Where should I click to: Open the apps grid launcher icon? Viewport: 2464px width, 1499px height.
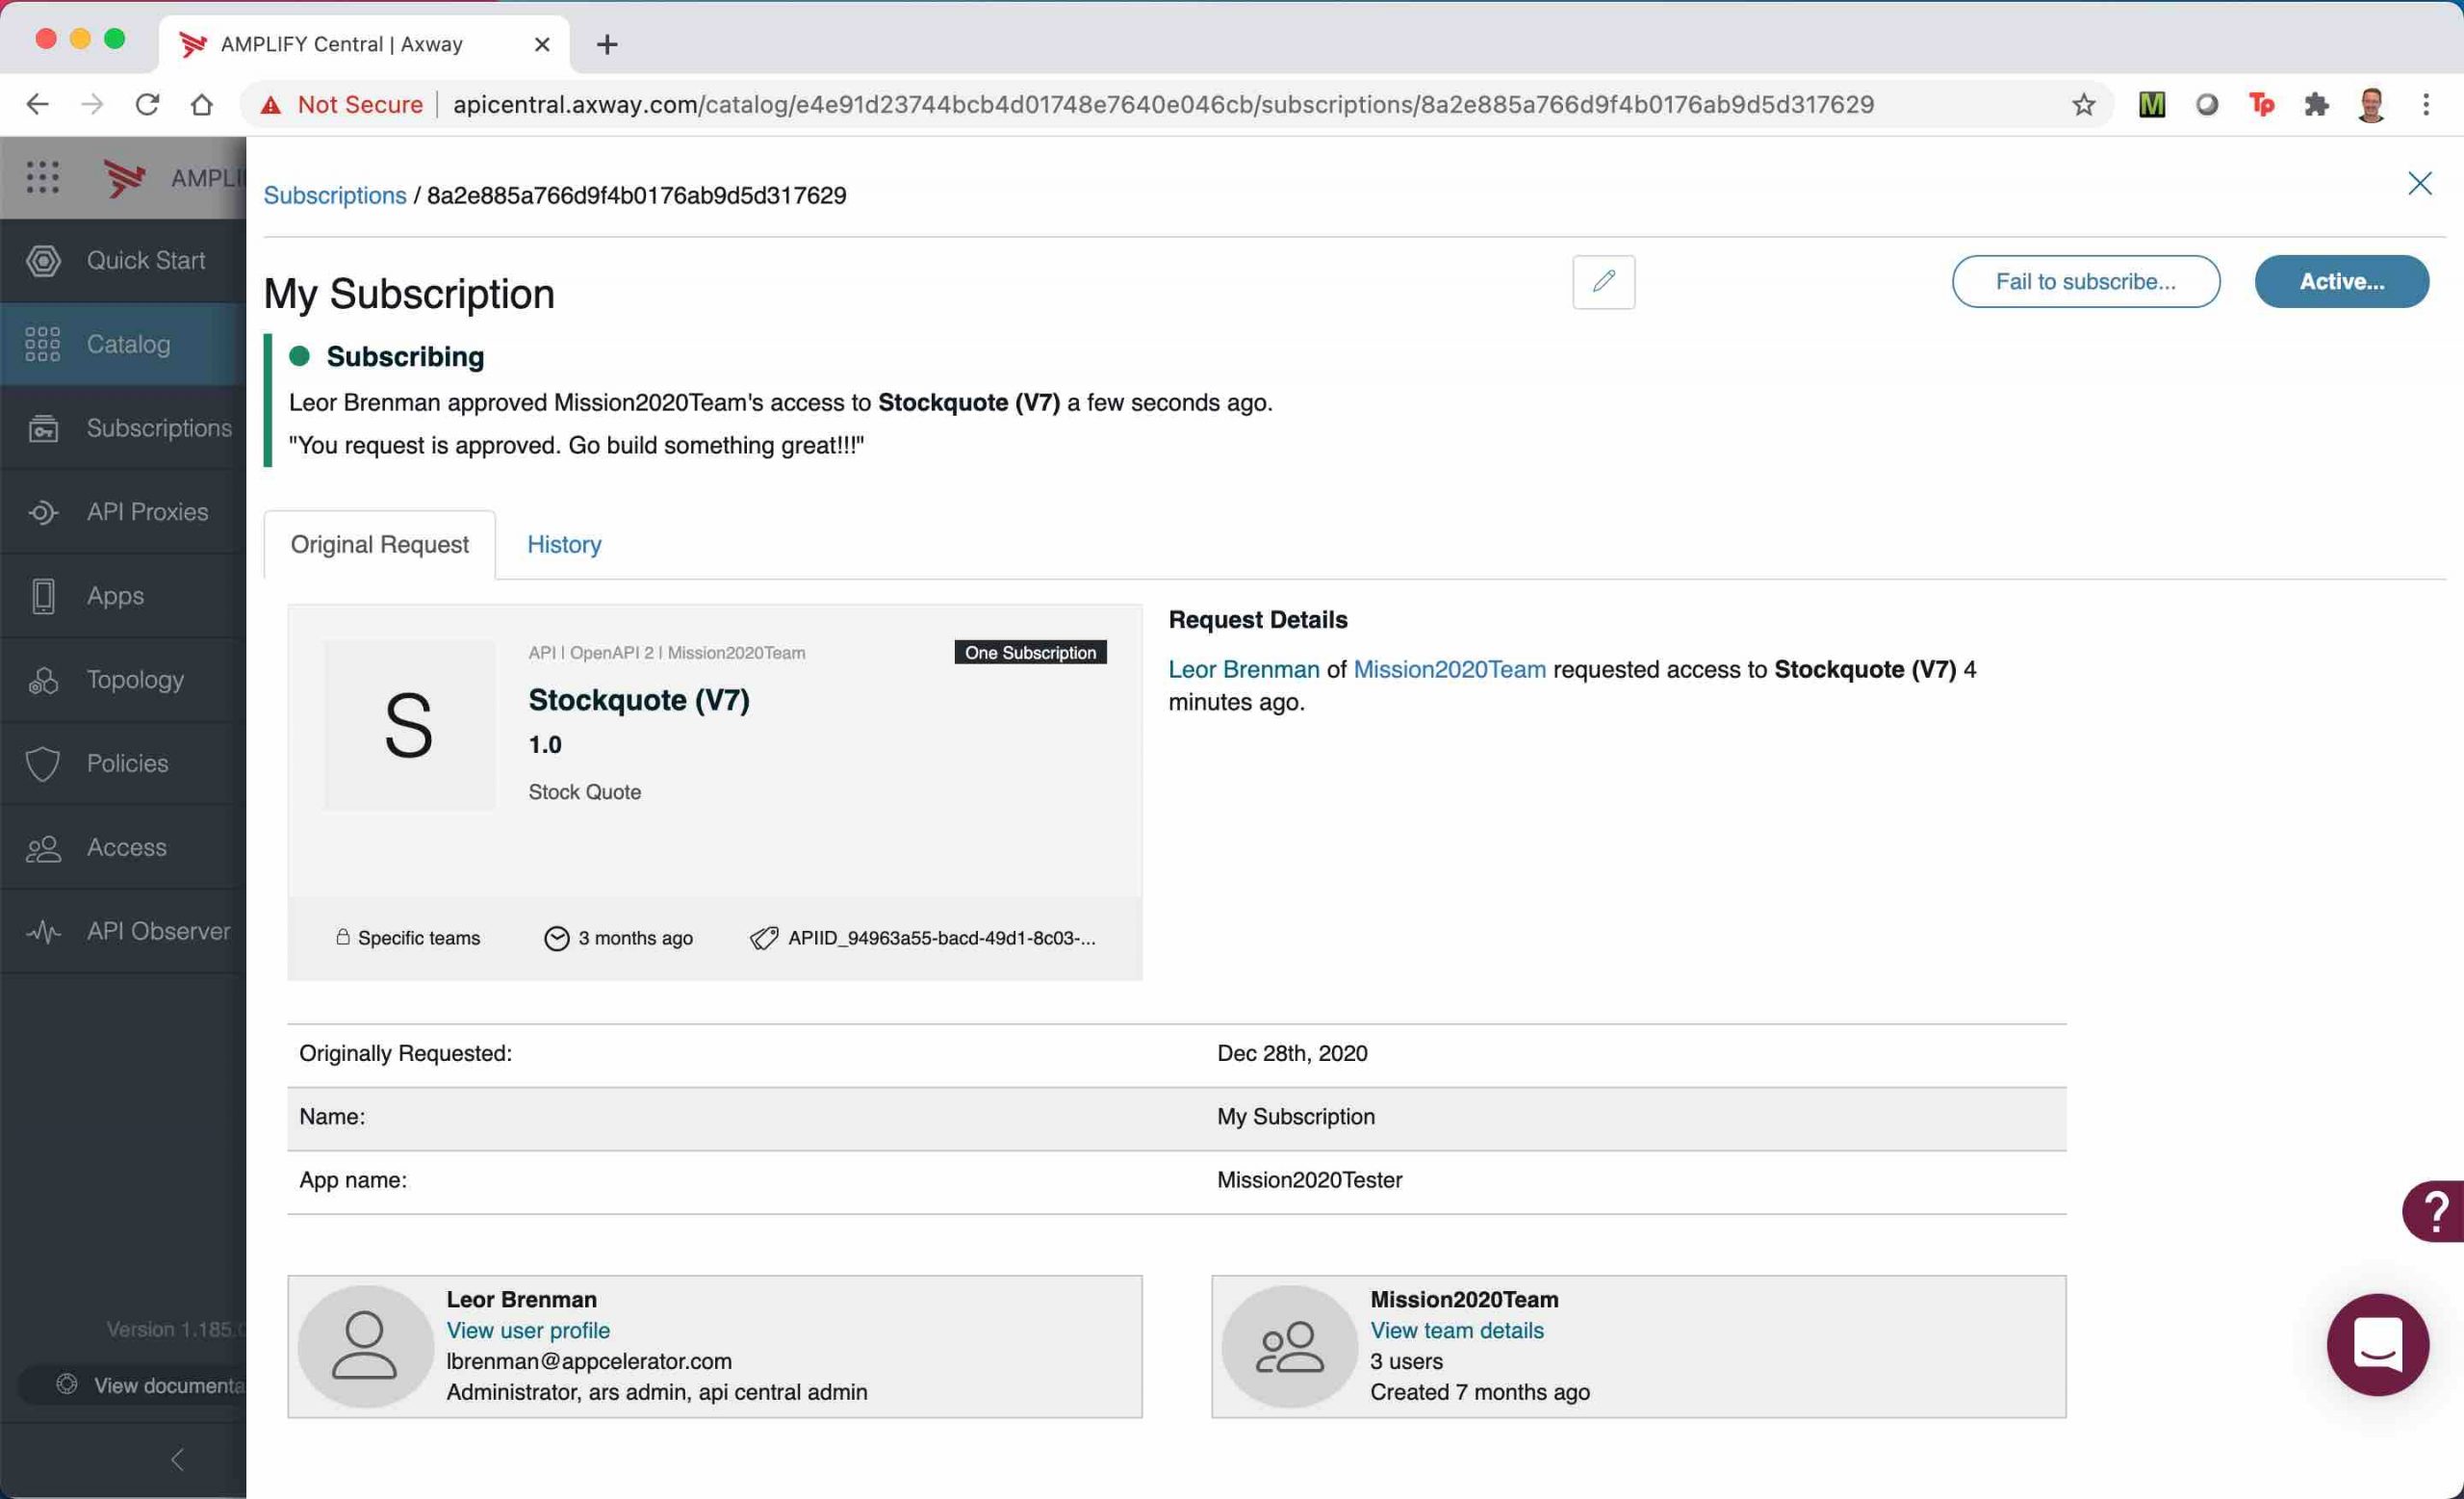[x=42, y=177]
